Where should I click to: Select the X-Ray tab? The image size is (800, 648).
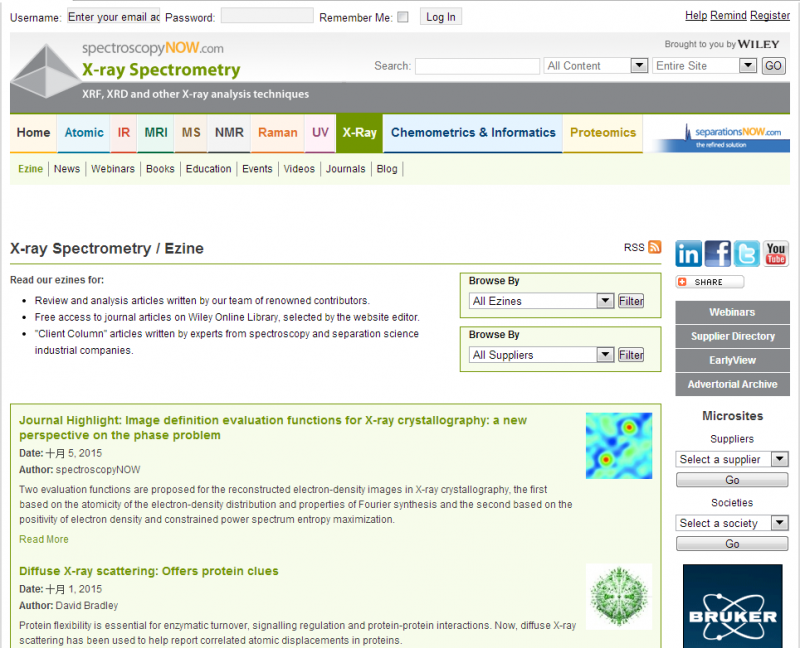(x=359, y=133)
